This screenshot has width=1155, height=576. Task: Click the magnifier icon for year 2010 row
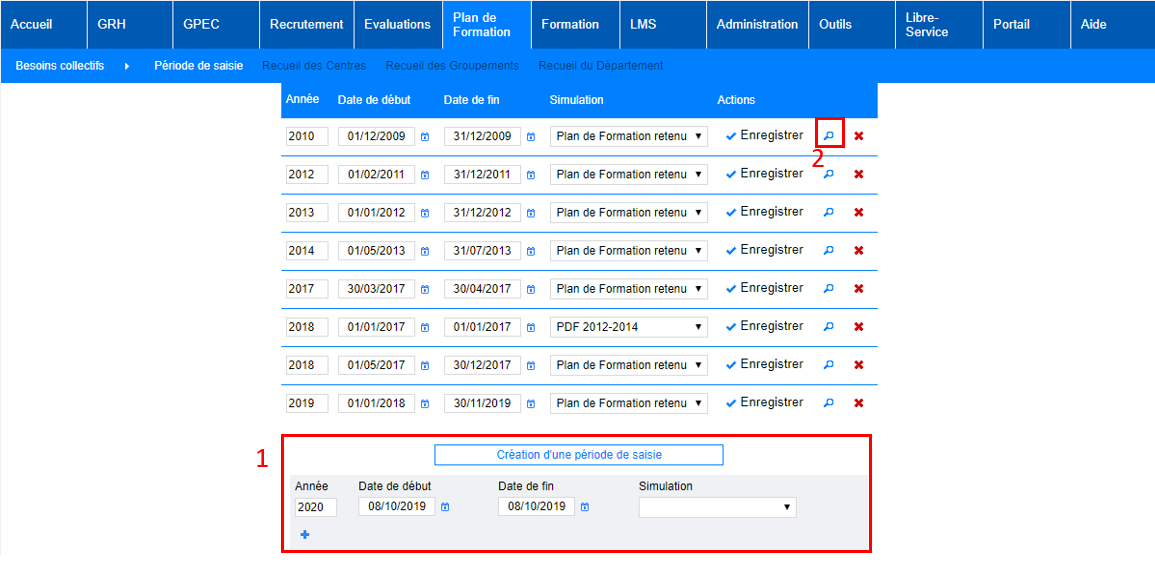click(x=828, y=135)
